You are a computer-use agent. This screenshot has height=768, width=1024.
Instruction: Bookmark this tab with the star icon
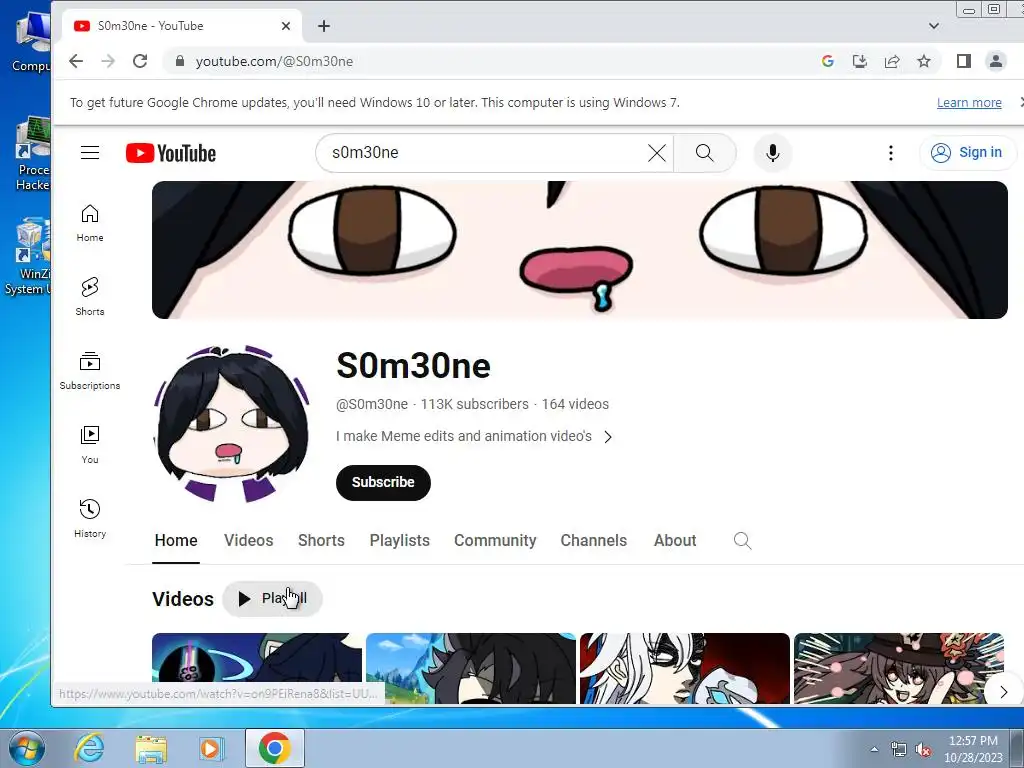click(x=923, y=61)
